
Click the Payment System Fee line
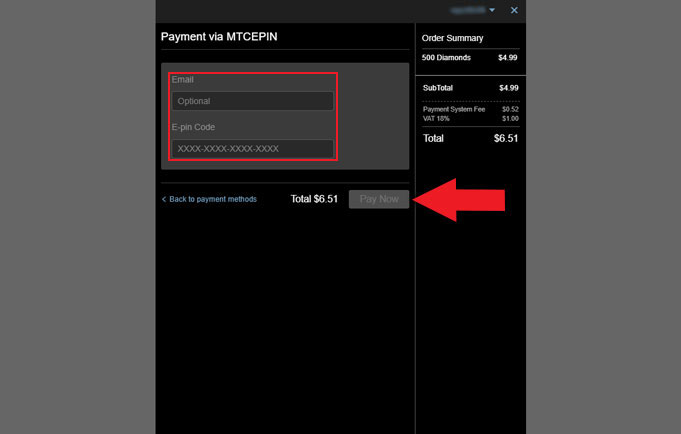click(x=454, y=109)
